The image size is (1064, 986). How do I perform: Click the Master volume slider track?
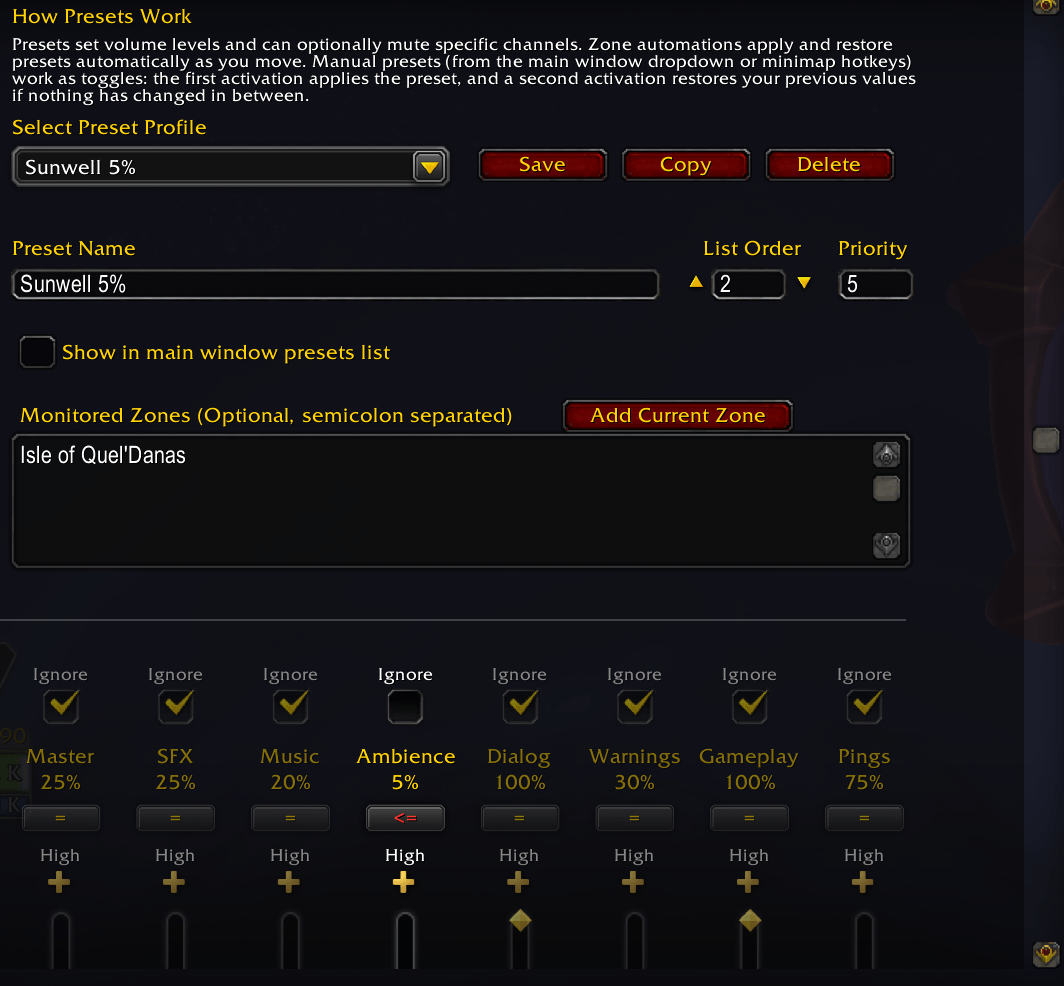pyautogui.click(x=61, y=942)
